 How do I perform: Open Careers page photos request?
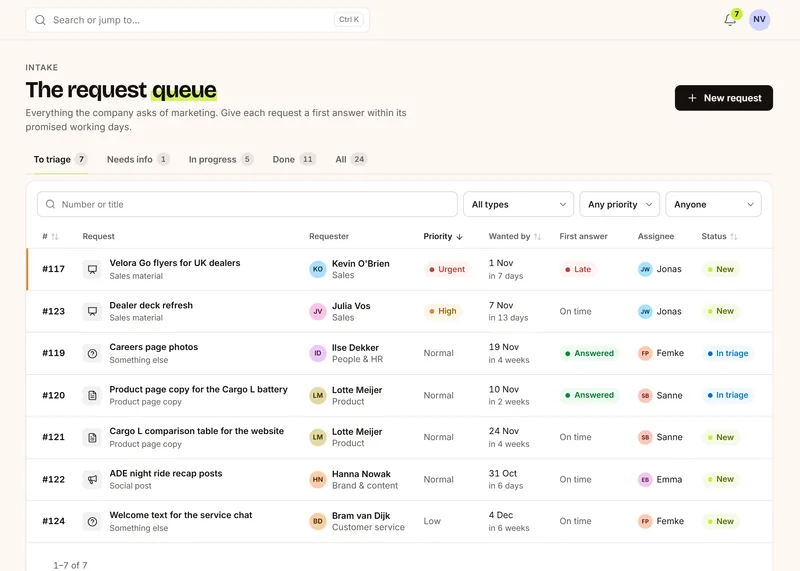154,347
